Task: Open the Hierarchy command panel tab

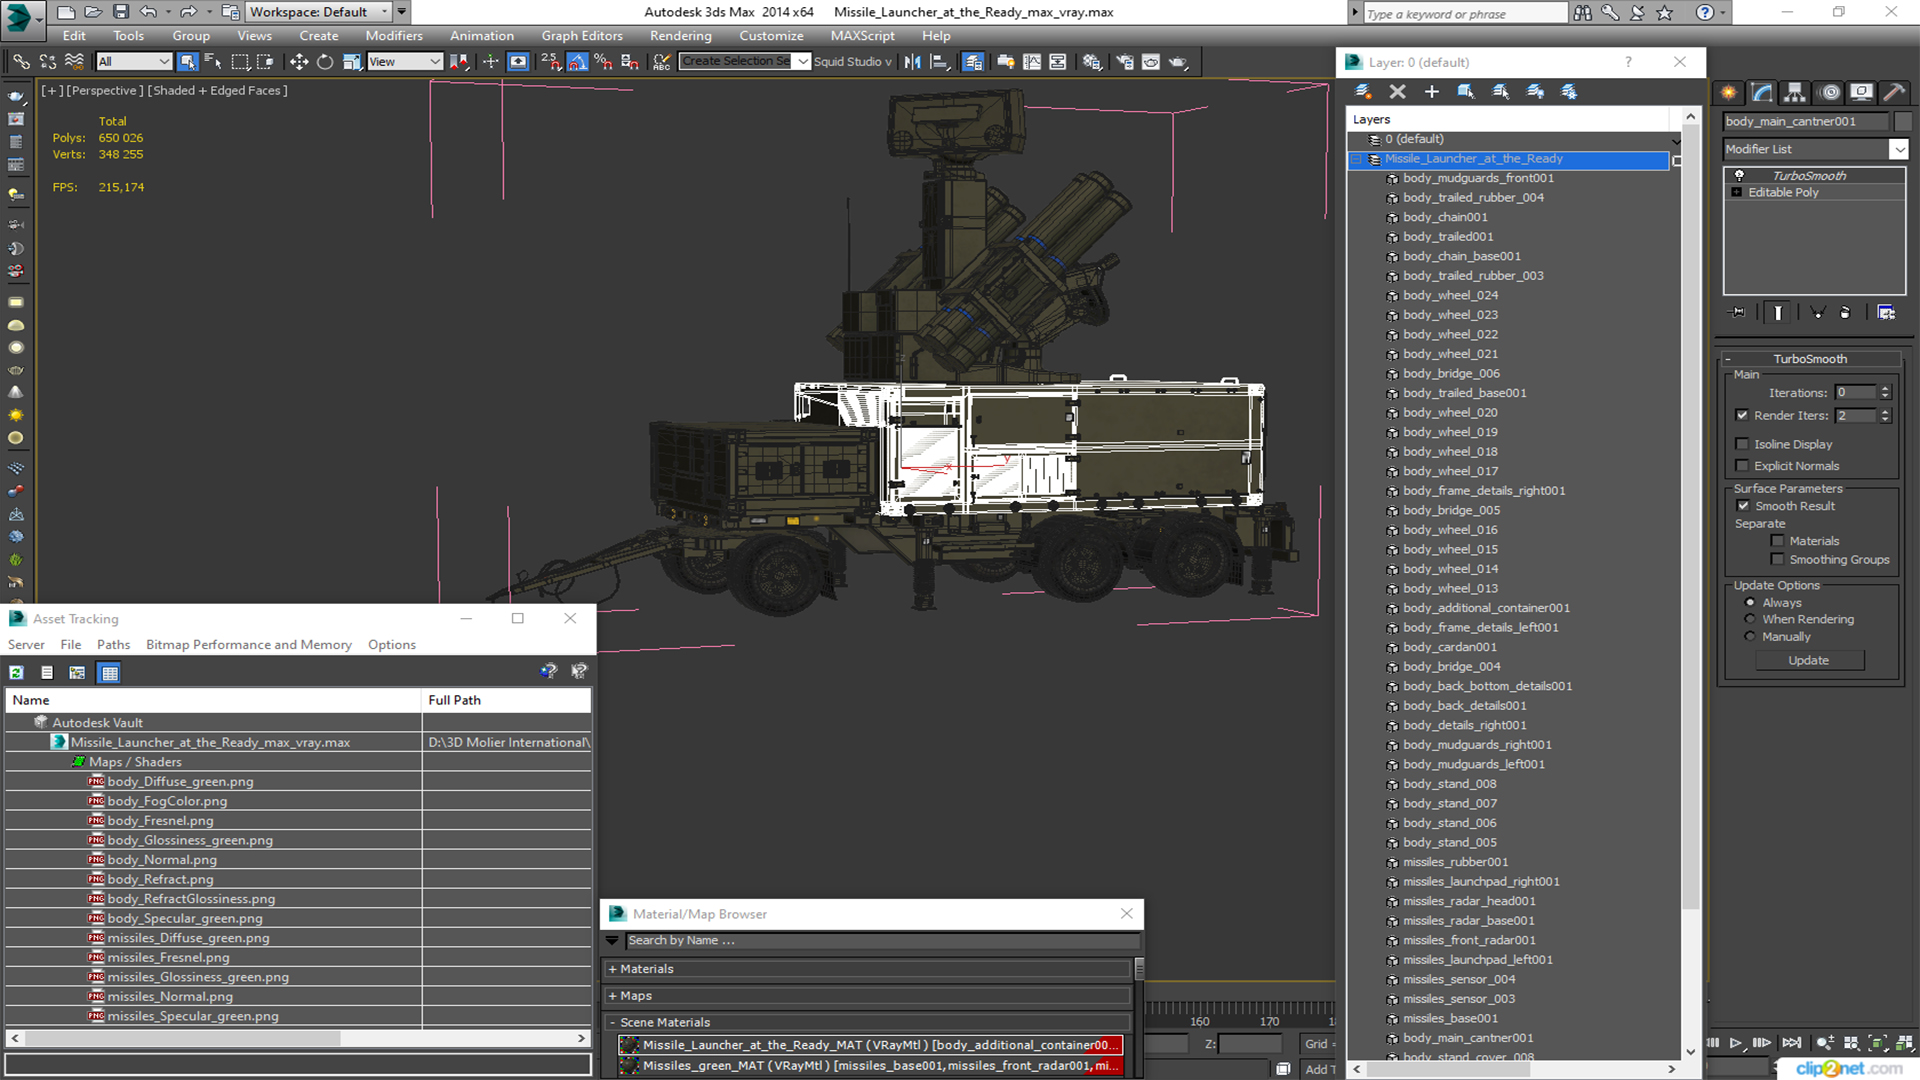Action: (x=1795, y=92)
